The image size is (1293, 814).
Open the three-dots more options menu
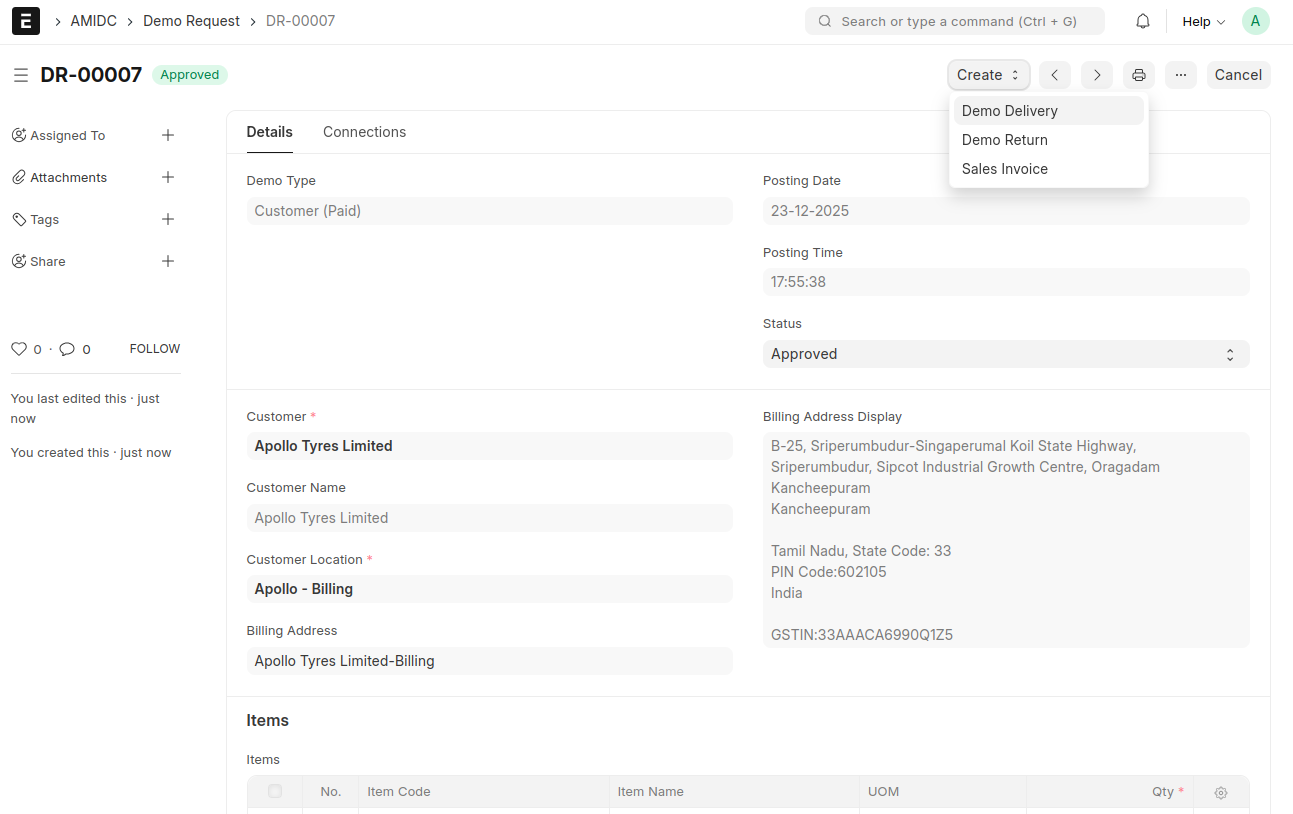tap(1180, 75)
